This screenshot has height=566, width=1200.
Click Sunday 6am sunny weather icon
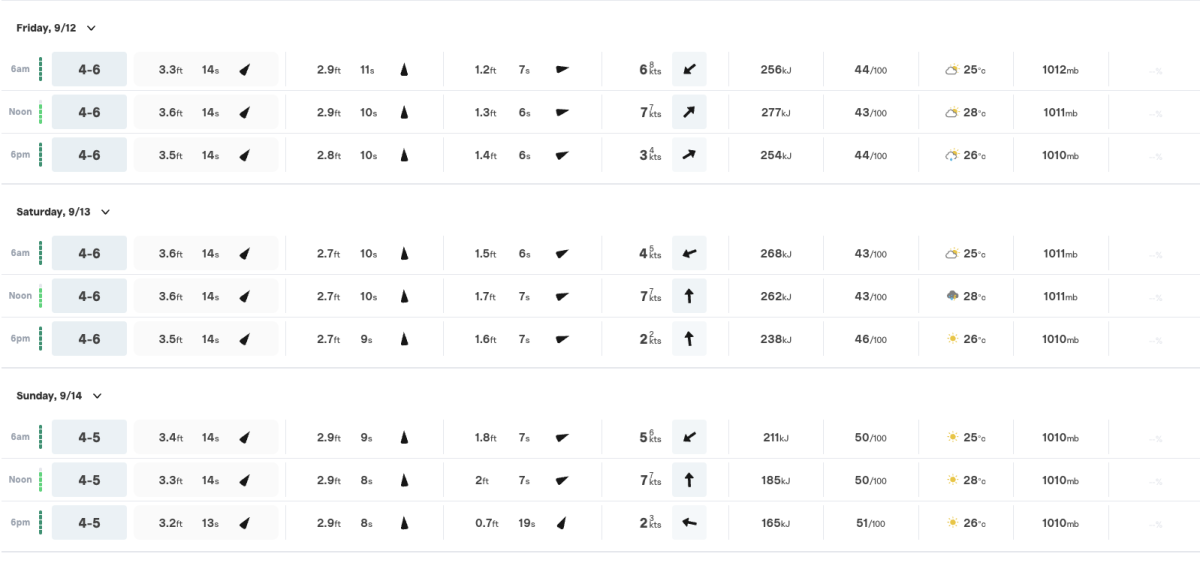(x=952, y=437)
